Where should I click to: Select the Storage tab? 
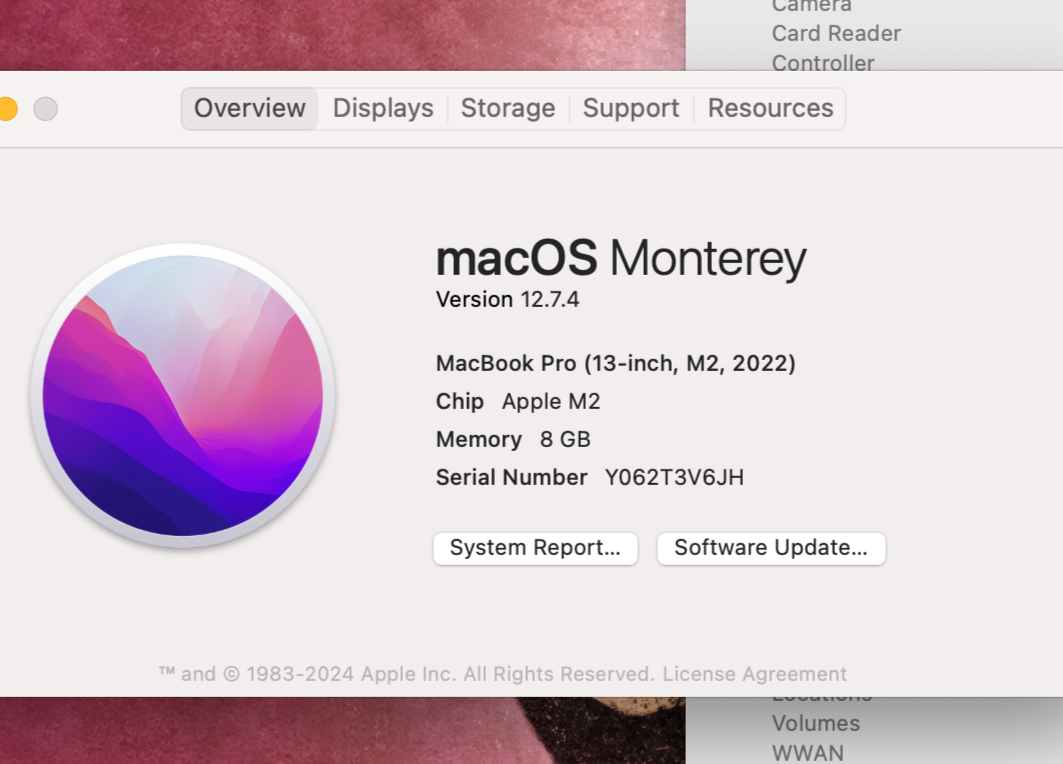(x=507, y=108)
